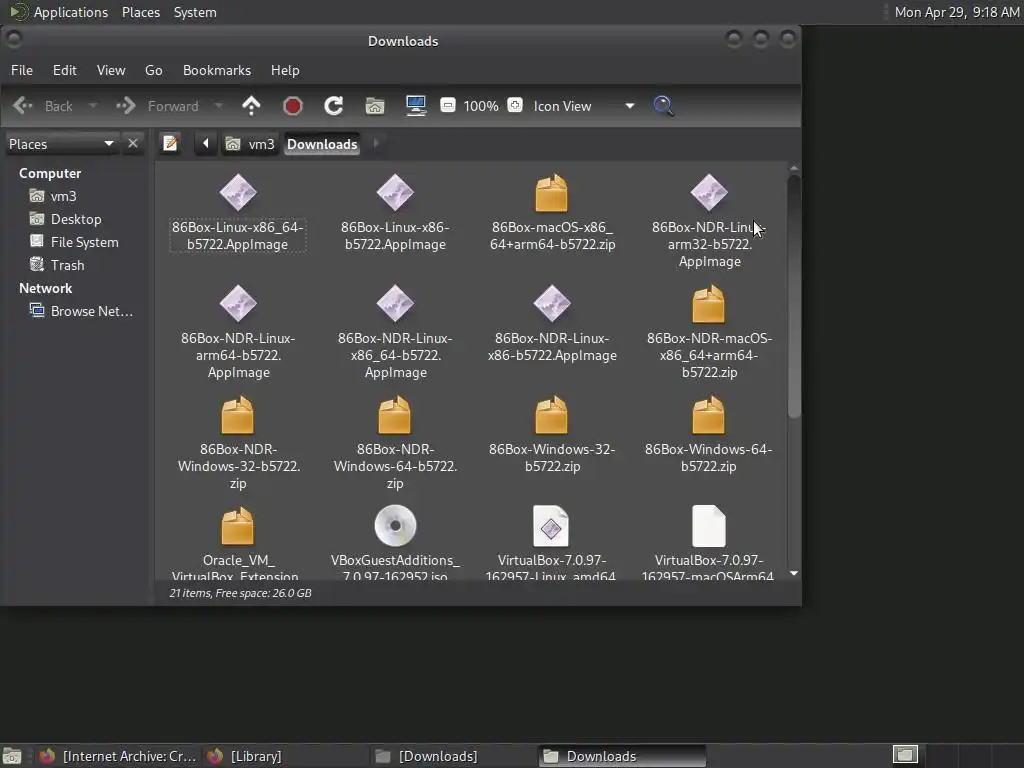Zoom in with the plus icon
Image resolution: width=1024 pixels, height=768 pixels.
(515, 105)
